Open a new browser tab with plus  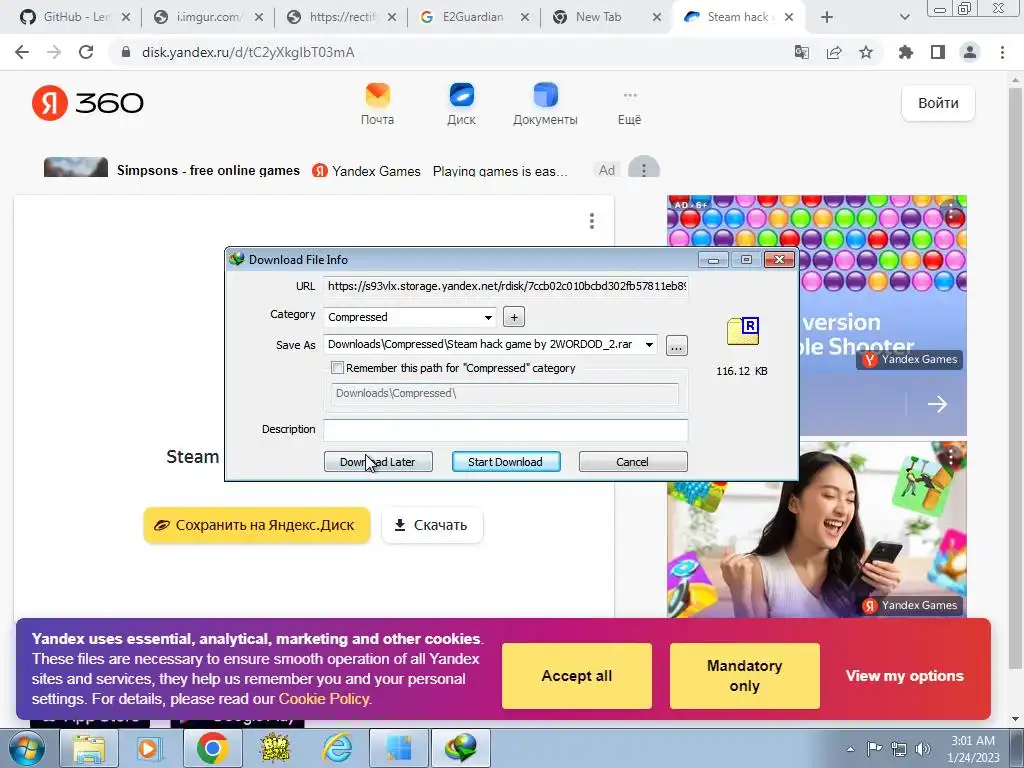827,17
